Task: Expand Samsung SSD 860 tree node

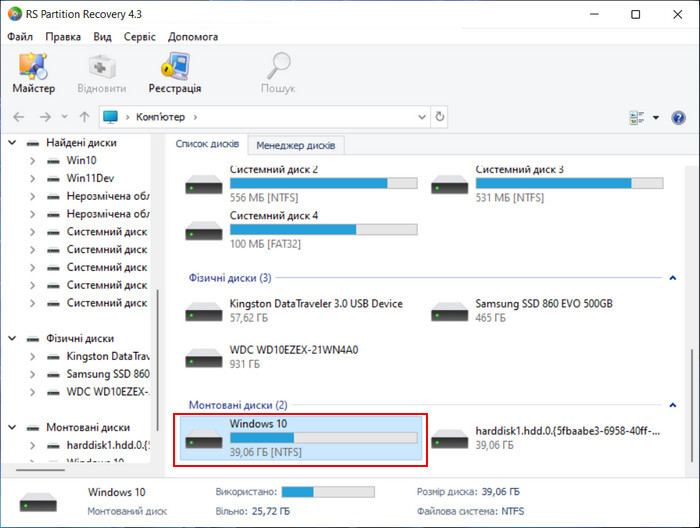Action: (32, 374)
